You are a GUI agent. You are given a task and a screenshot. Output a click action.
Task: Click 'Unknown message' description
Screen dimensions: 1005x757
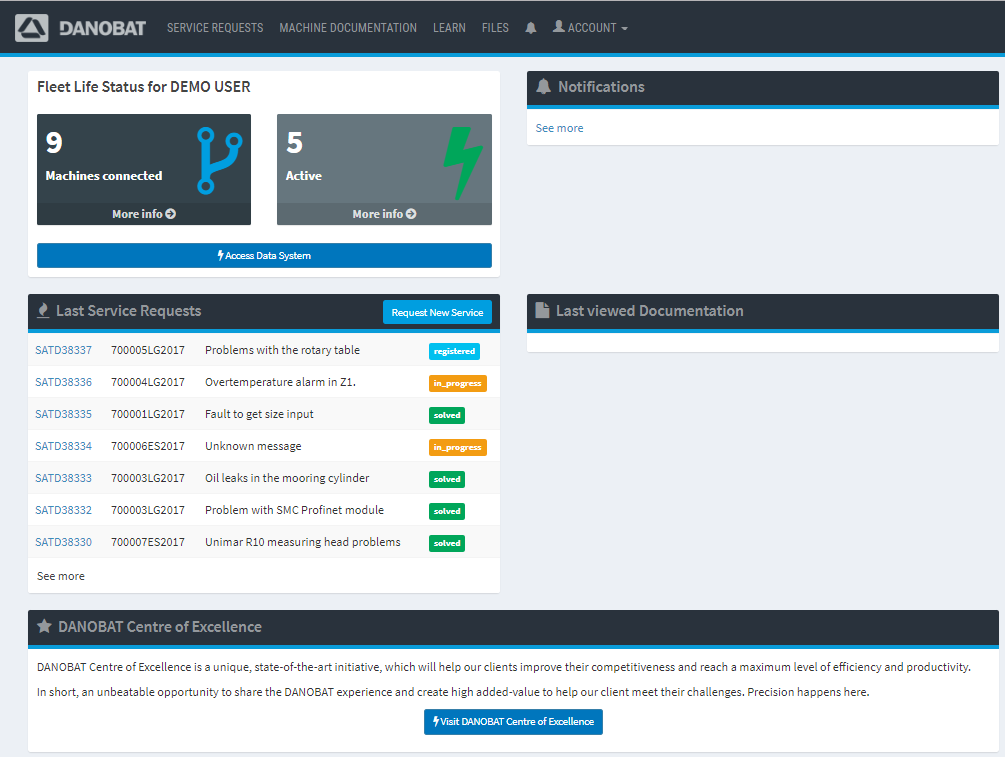point(253,446)
